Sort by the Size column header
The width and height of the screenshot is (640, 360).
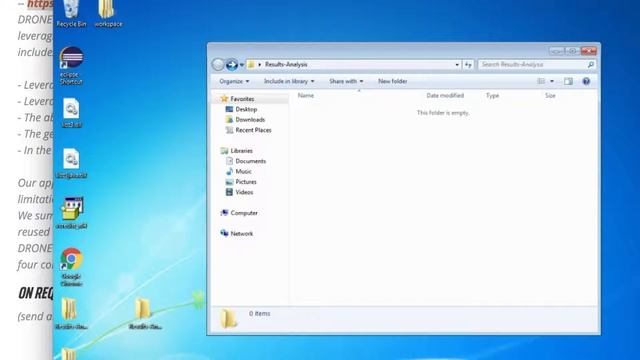click(550, 96)
